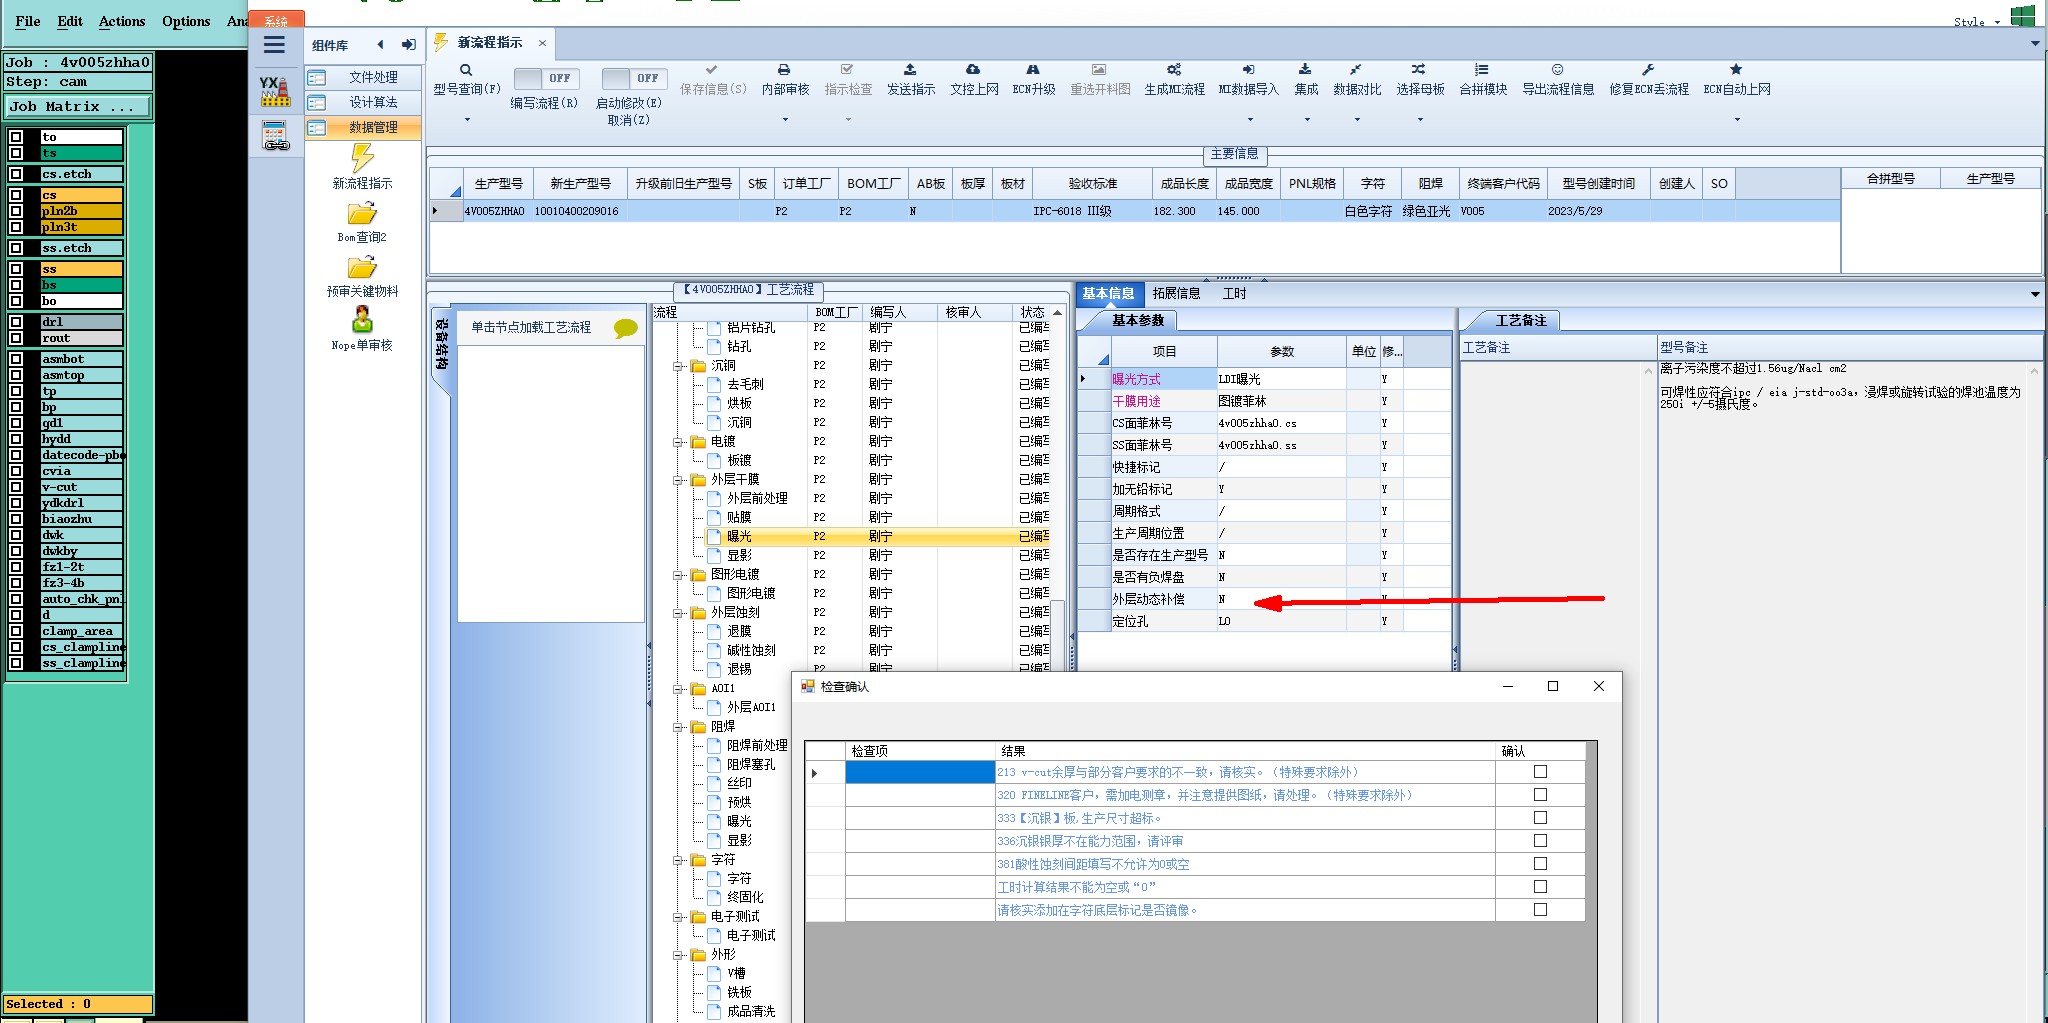Click the ECN自动上网 star icon
This screenshot has height=1023, width=2048.
pyautogui.click(x=1736, y=70)
